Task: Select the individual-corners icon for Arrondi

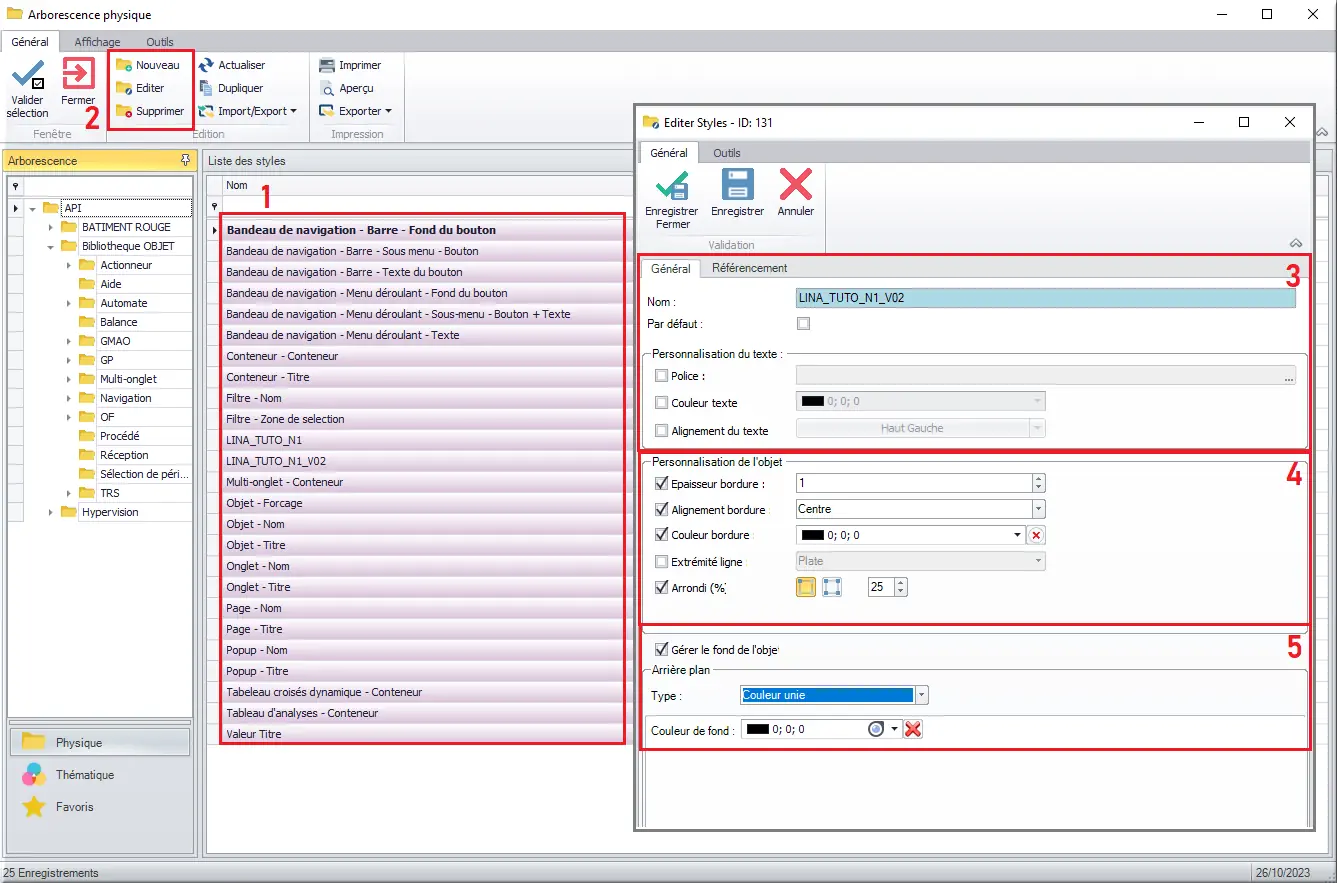Action: tap(832, 587)
